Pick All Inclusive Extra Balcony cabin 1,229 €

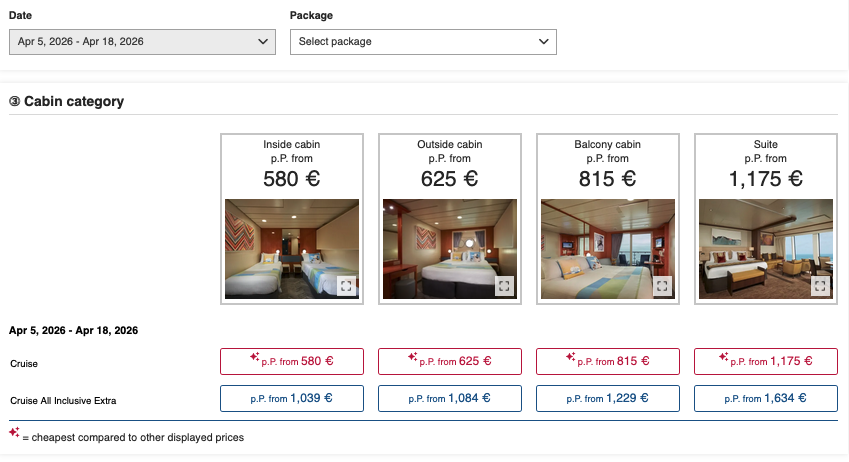pos(608,398)
